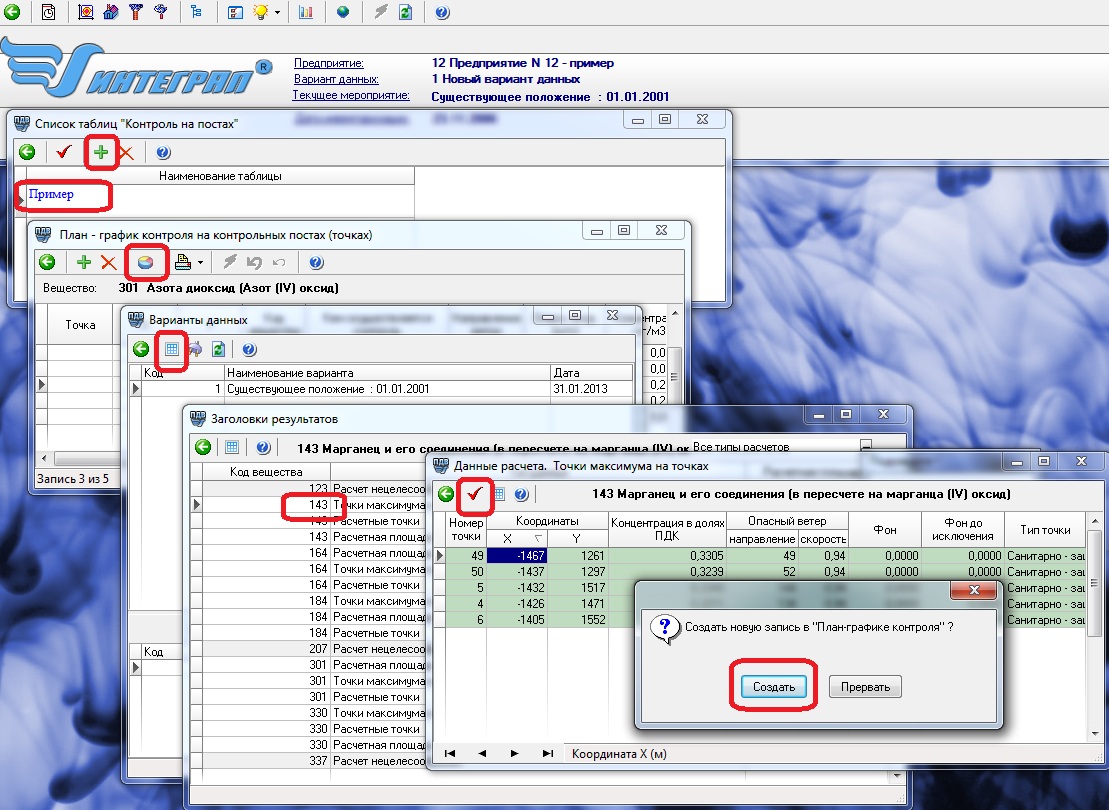The height and width of the screenshot is (810, 1109).
Task: Click the green back arrow in 'Заголовки результатов'
Action: [x=203, y=447]
